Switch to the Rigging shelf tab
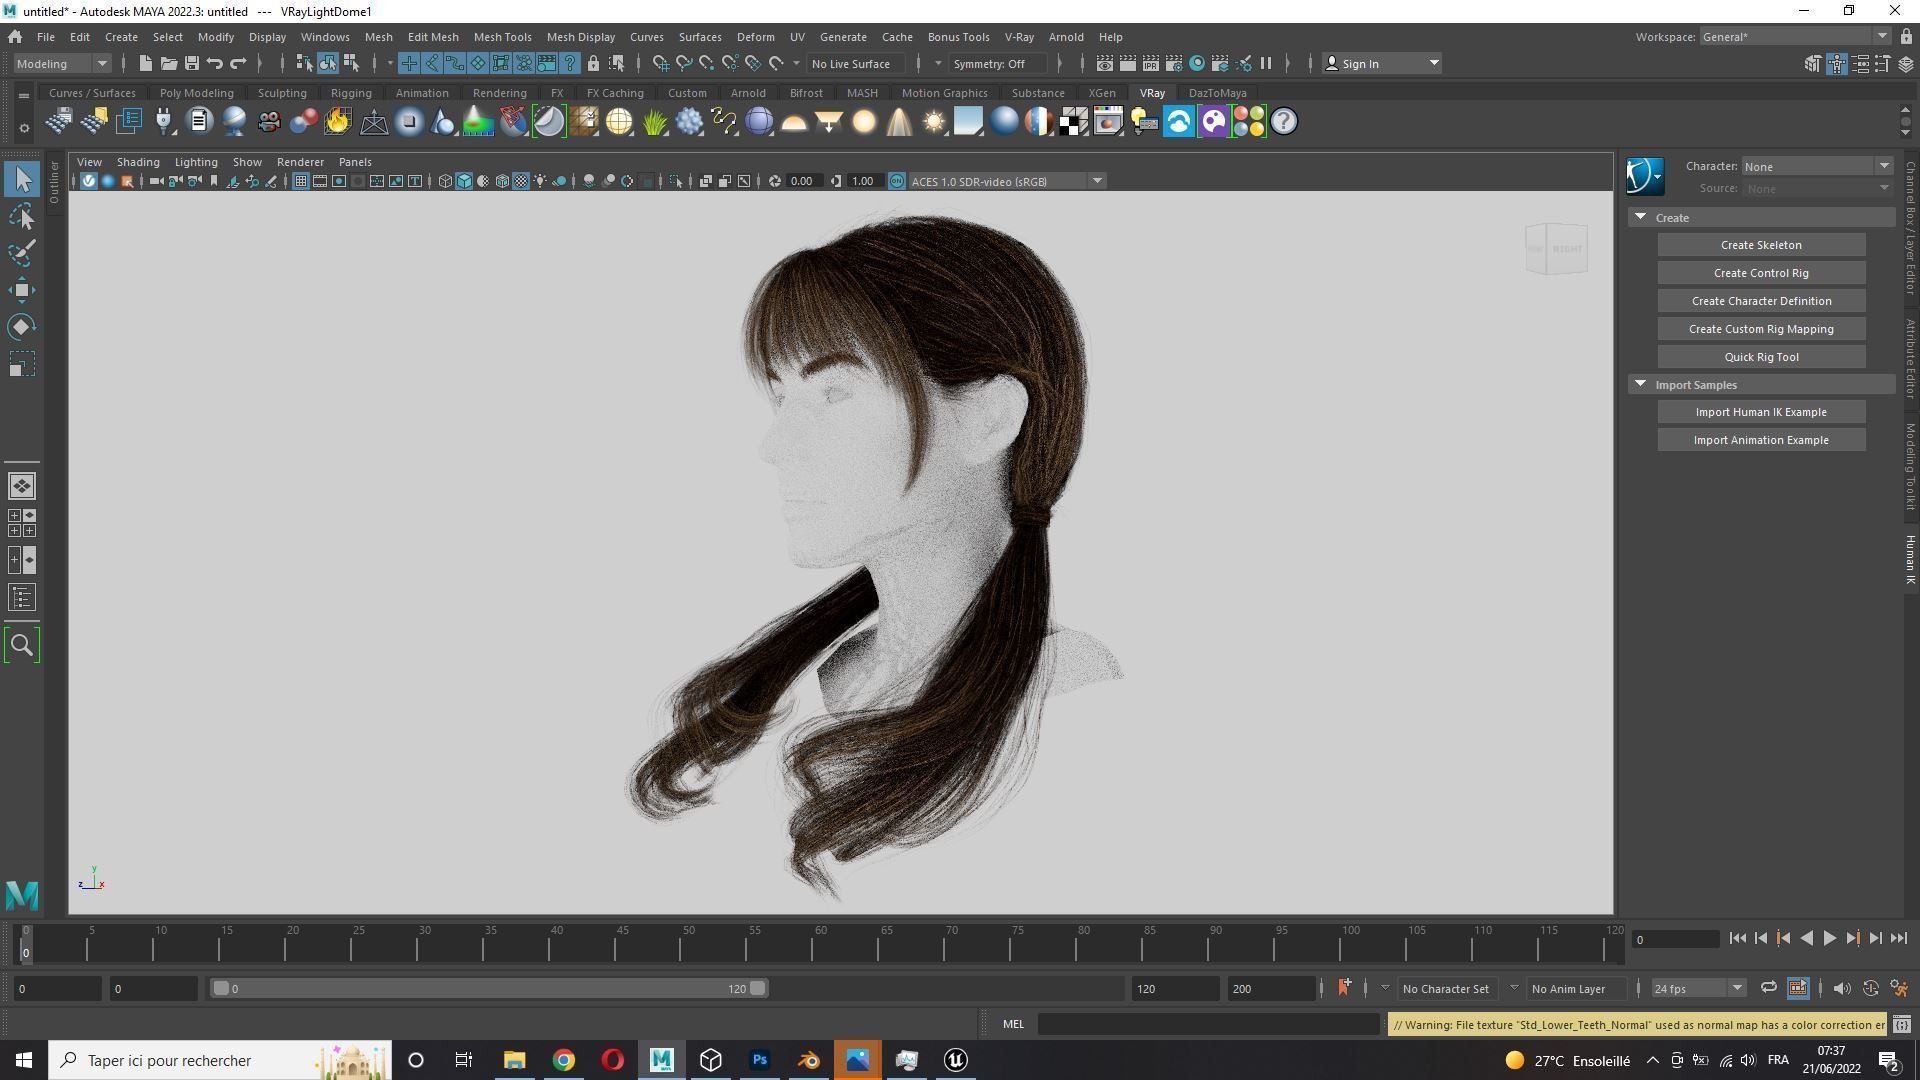The width and height of the screenshot is (1920, 1080). (351, 93)
